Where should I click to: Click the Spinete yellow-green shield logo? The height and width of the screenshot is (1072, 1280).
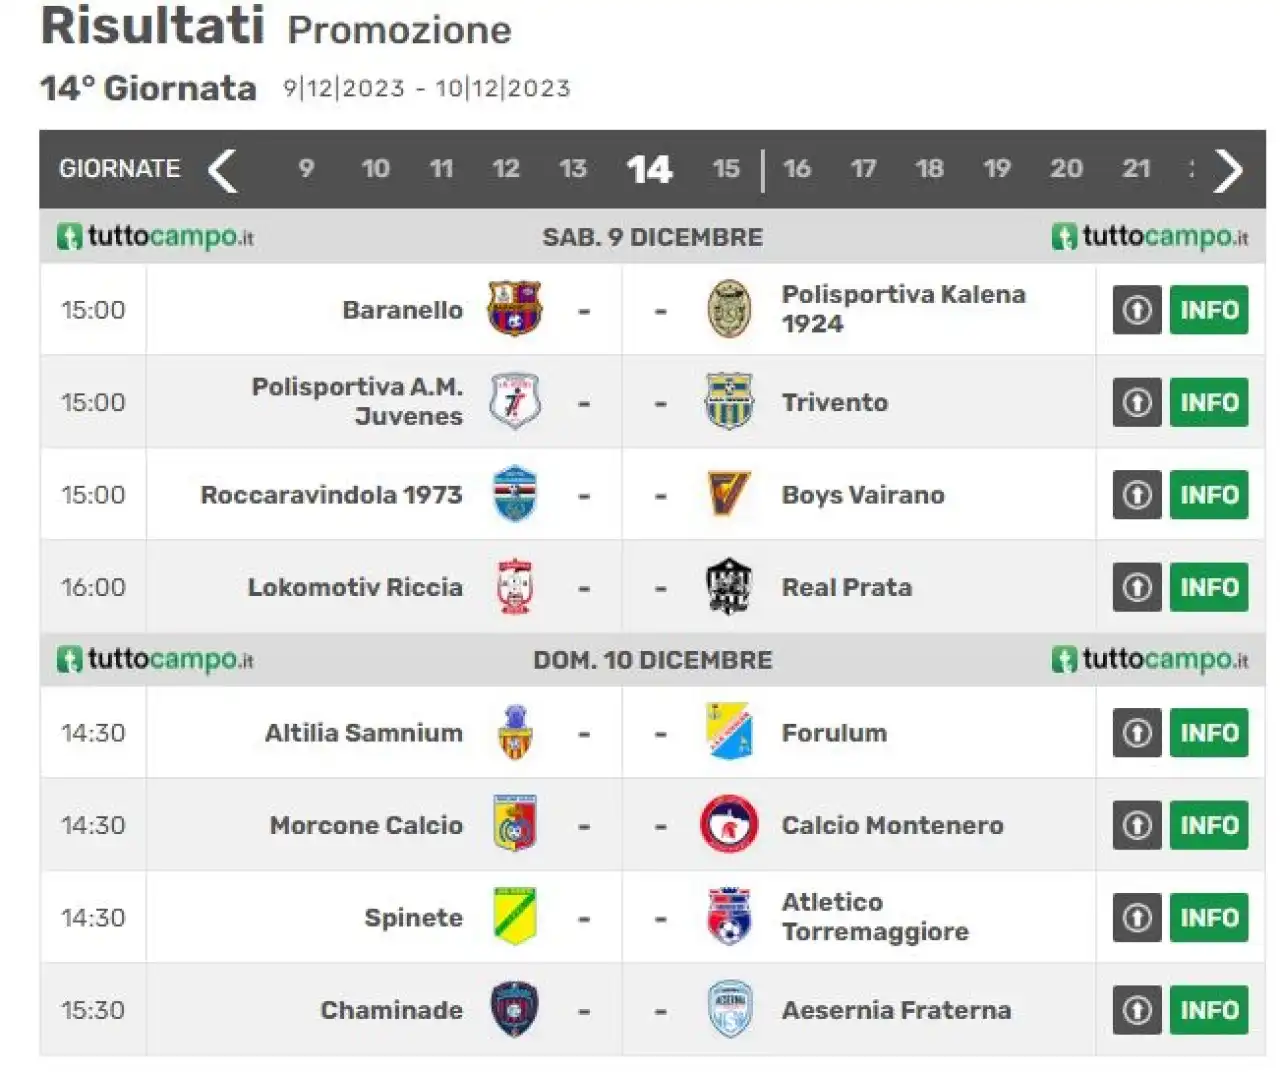(514, 916)
